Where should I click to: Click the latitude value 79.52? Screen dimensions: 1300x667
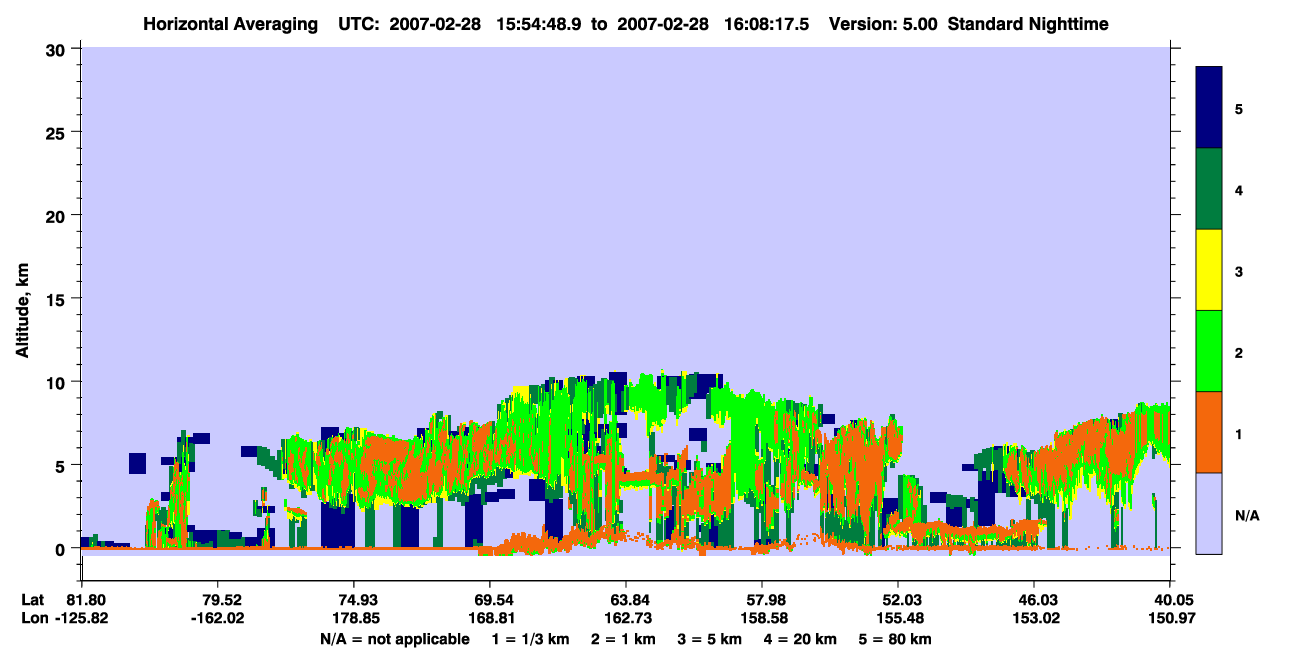click(217, 599)
